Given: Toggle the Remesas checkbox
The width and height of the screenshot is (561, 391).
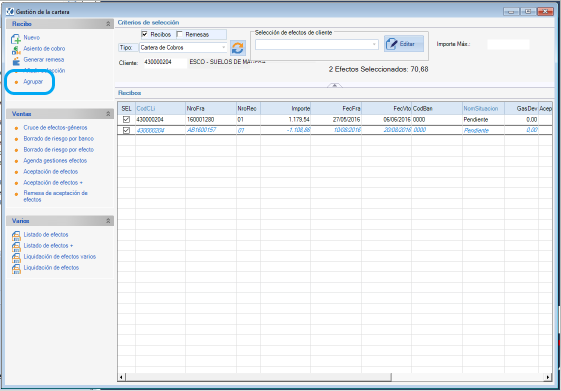Looking at the screenshot, I should [x=180, y=34].
